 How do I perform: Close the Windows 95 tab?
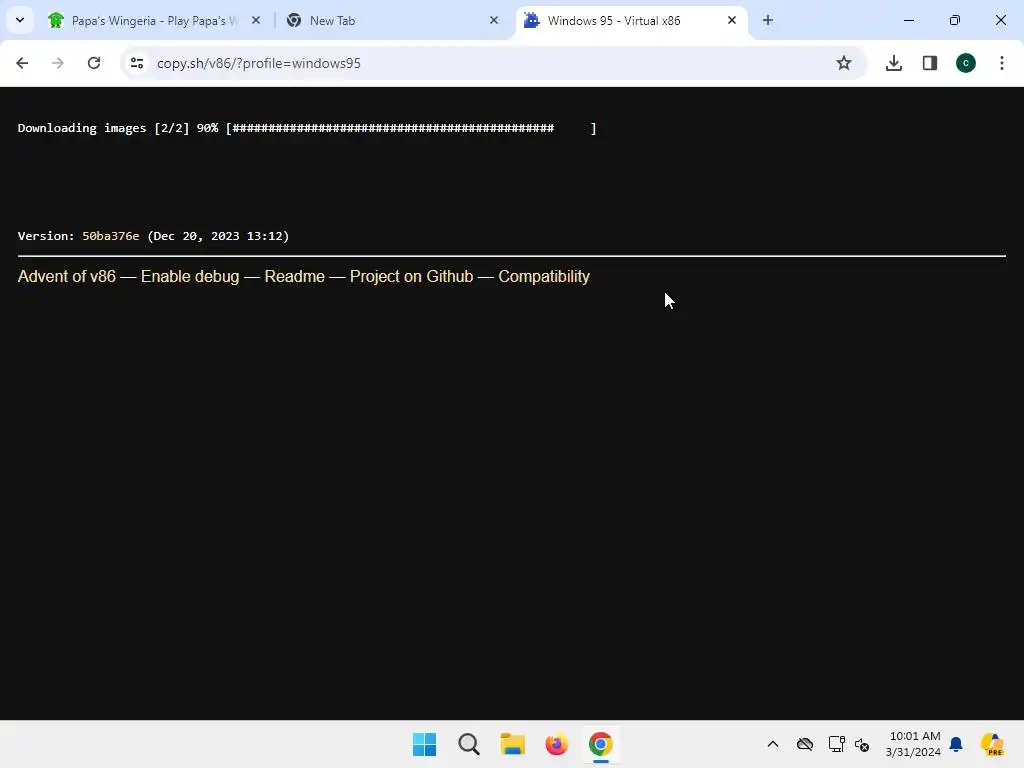[732, 20]
